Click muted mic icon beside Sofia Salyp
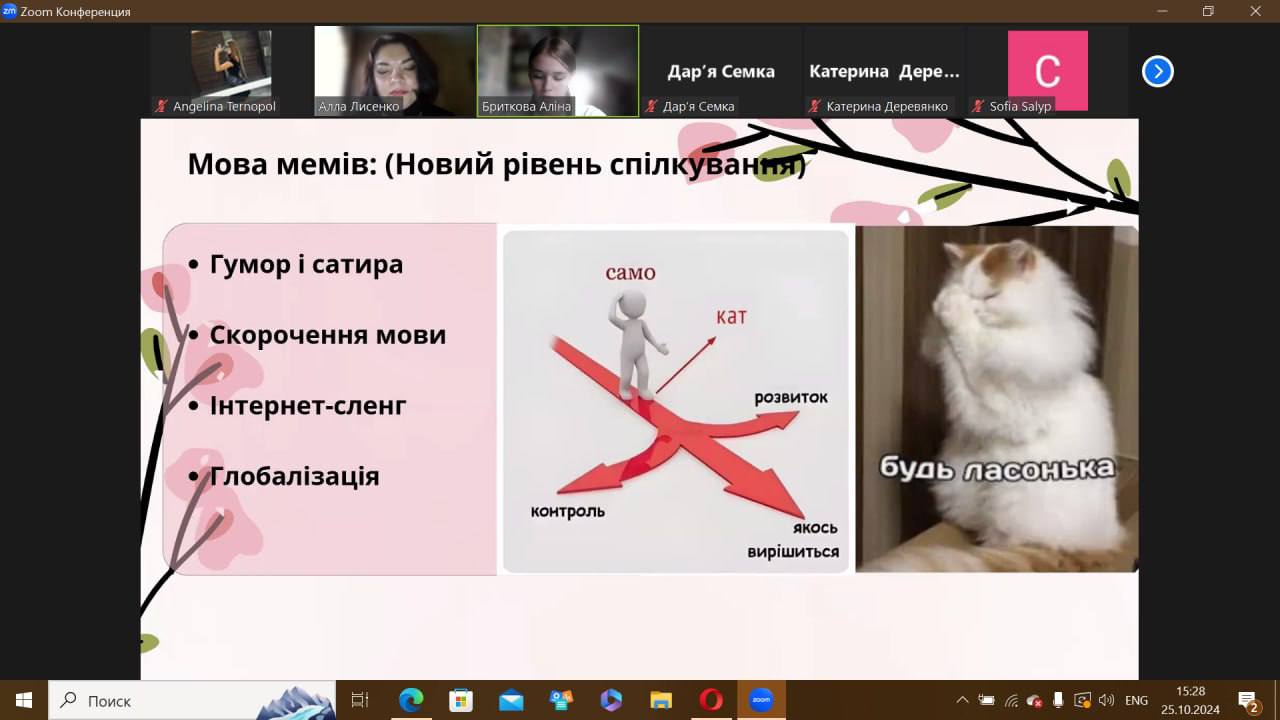This screenshot has height=720, width=1280. pos(977,106)
